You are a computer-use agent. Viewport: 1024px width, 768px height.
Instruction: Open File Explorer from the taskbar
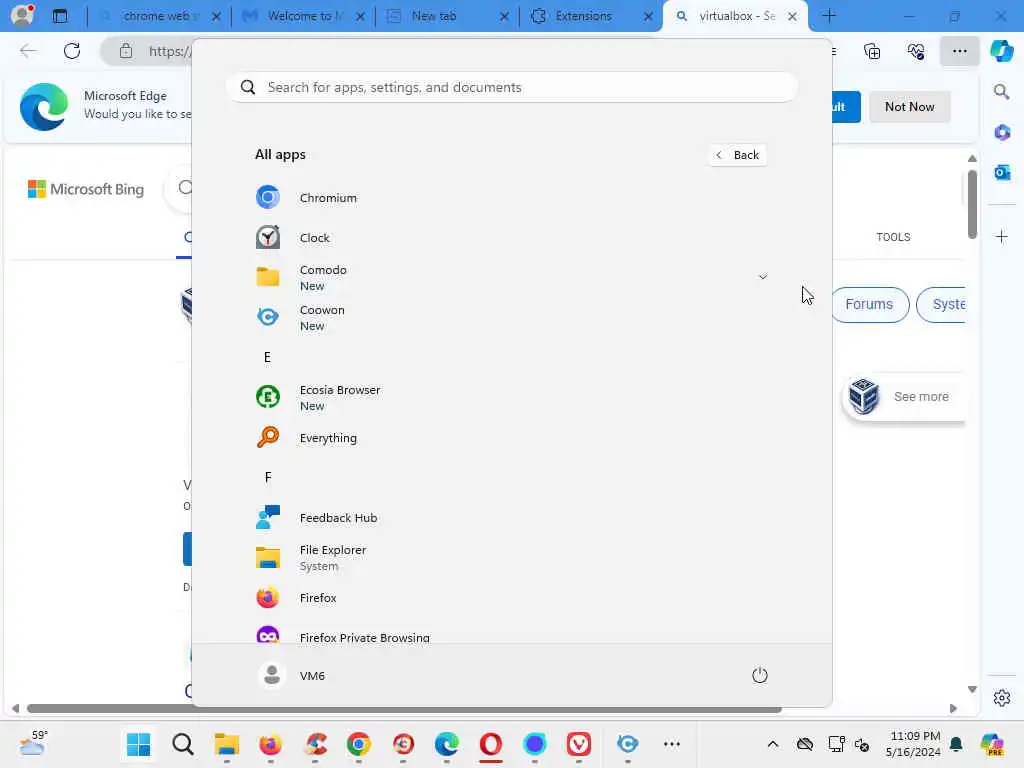click(x=227, y=744)
